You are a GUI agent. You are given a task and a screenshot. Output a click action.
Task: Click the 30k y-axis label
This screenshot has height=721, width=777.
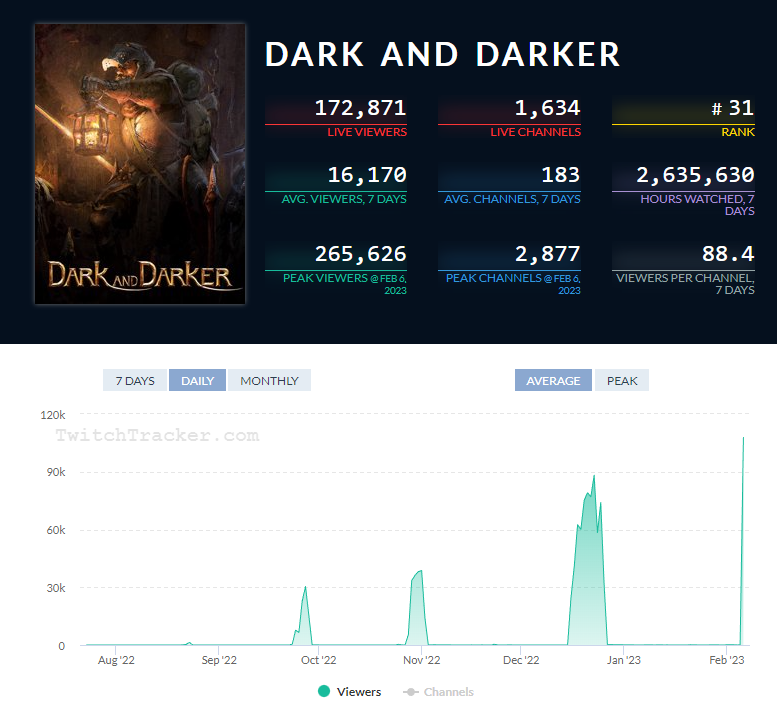click(x=56, y=588)
